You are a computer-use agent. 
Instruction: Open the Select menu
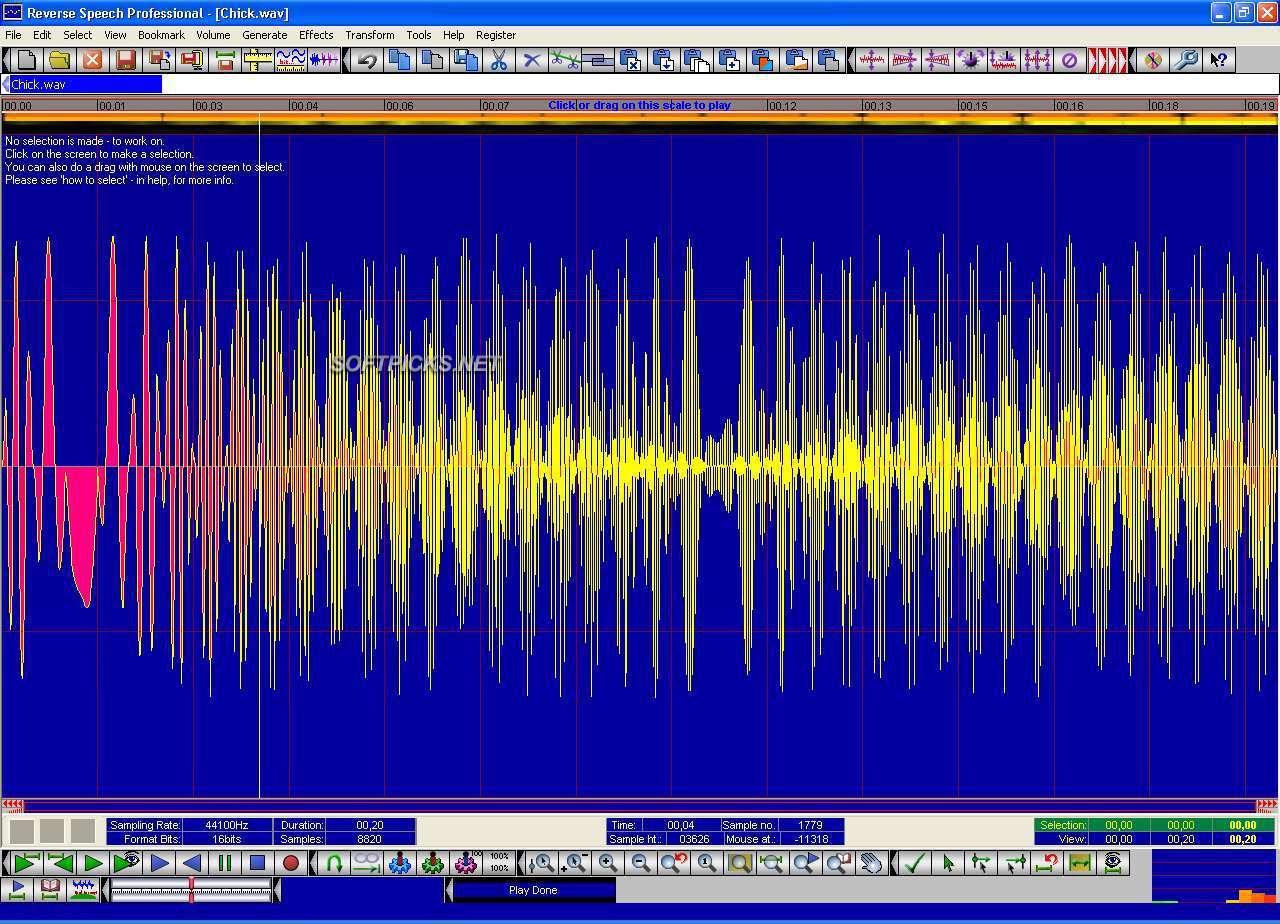click(77, 35)
